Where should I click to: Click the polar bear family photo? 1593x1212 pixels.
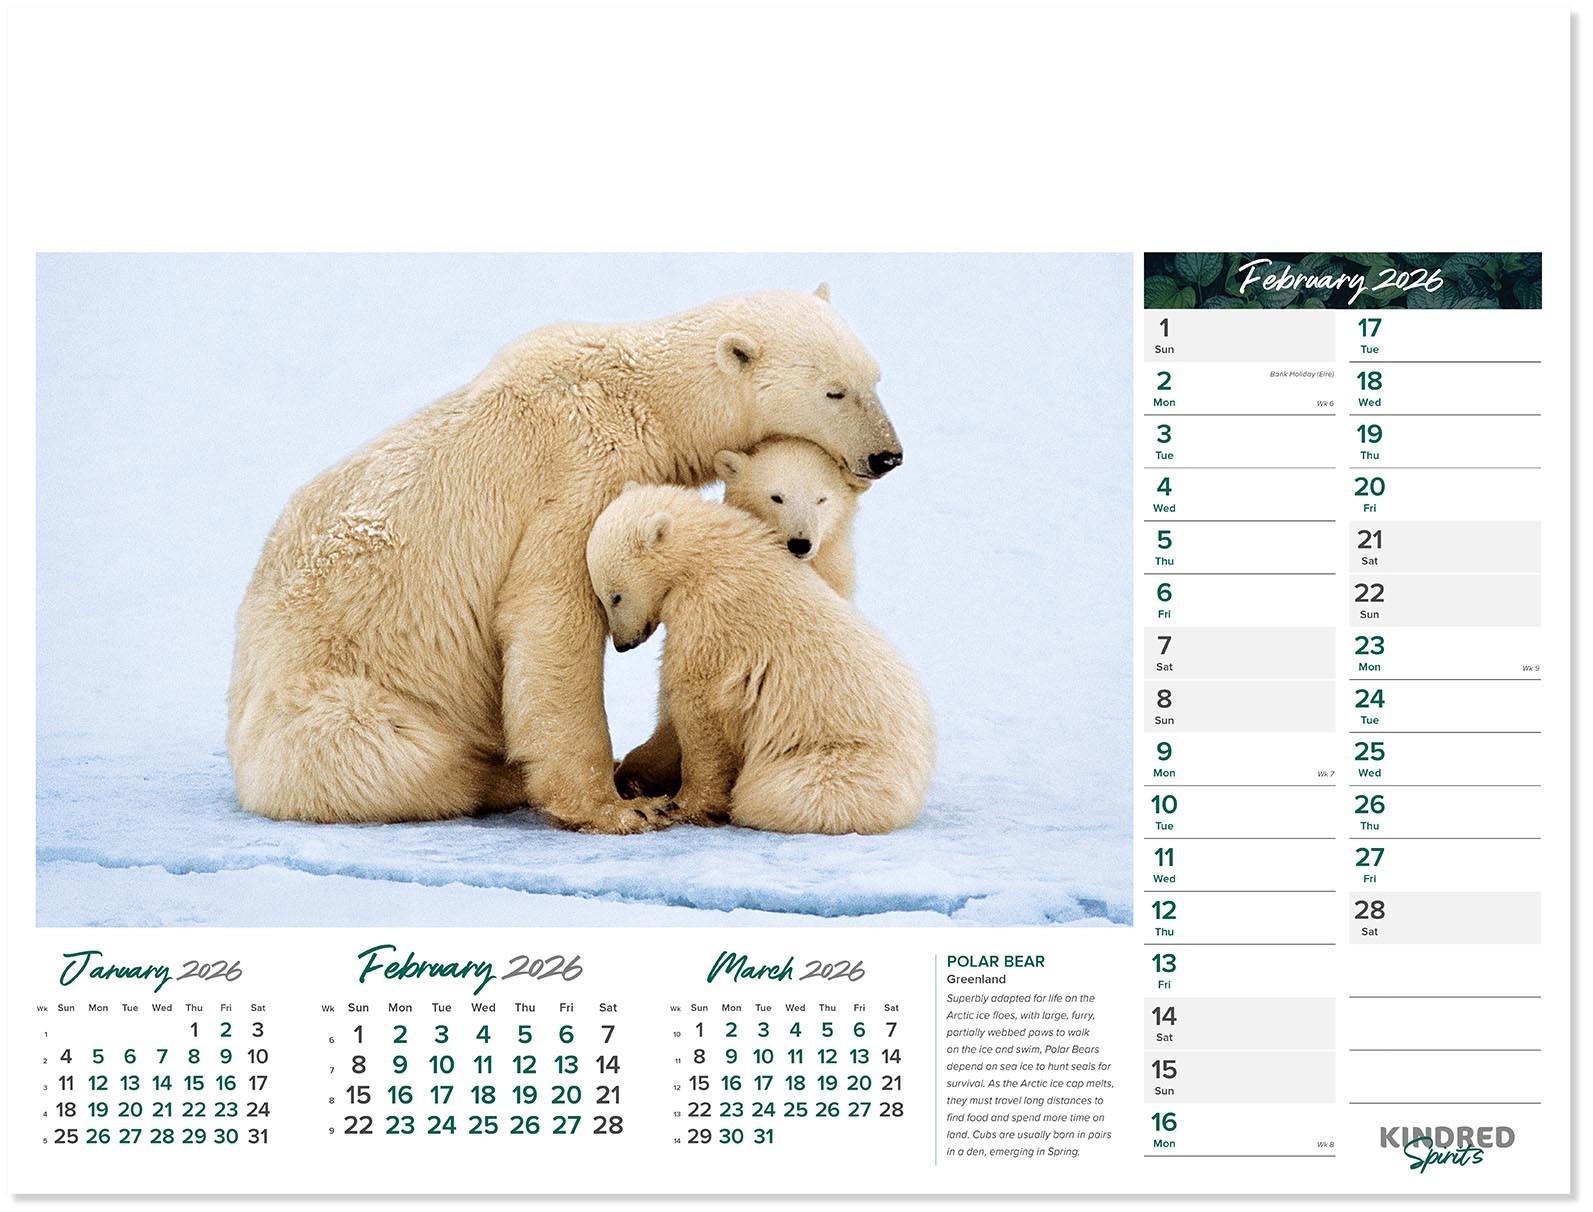tap(584, 589)
